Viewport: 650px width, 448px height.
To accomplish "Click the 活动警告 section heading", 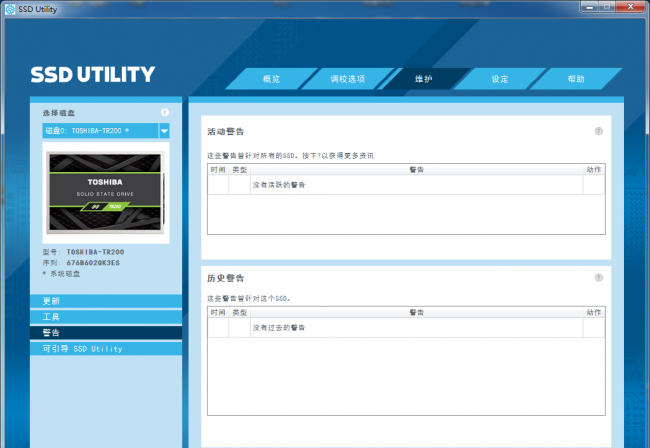I will click(x=226, y=131).
